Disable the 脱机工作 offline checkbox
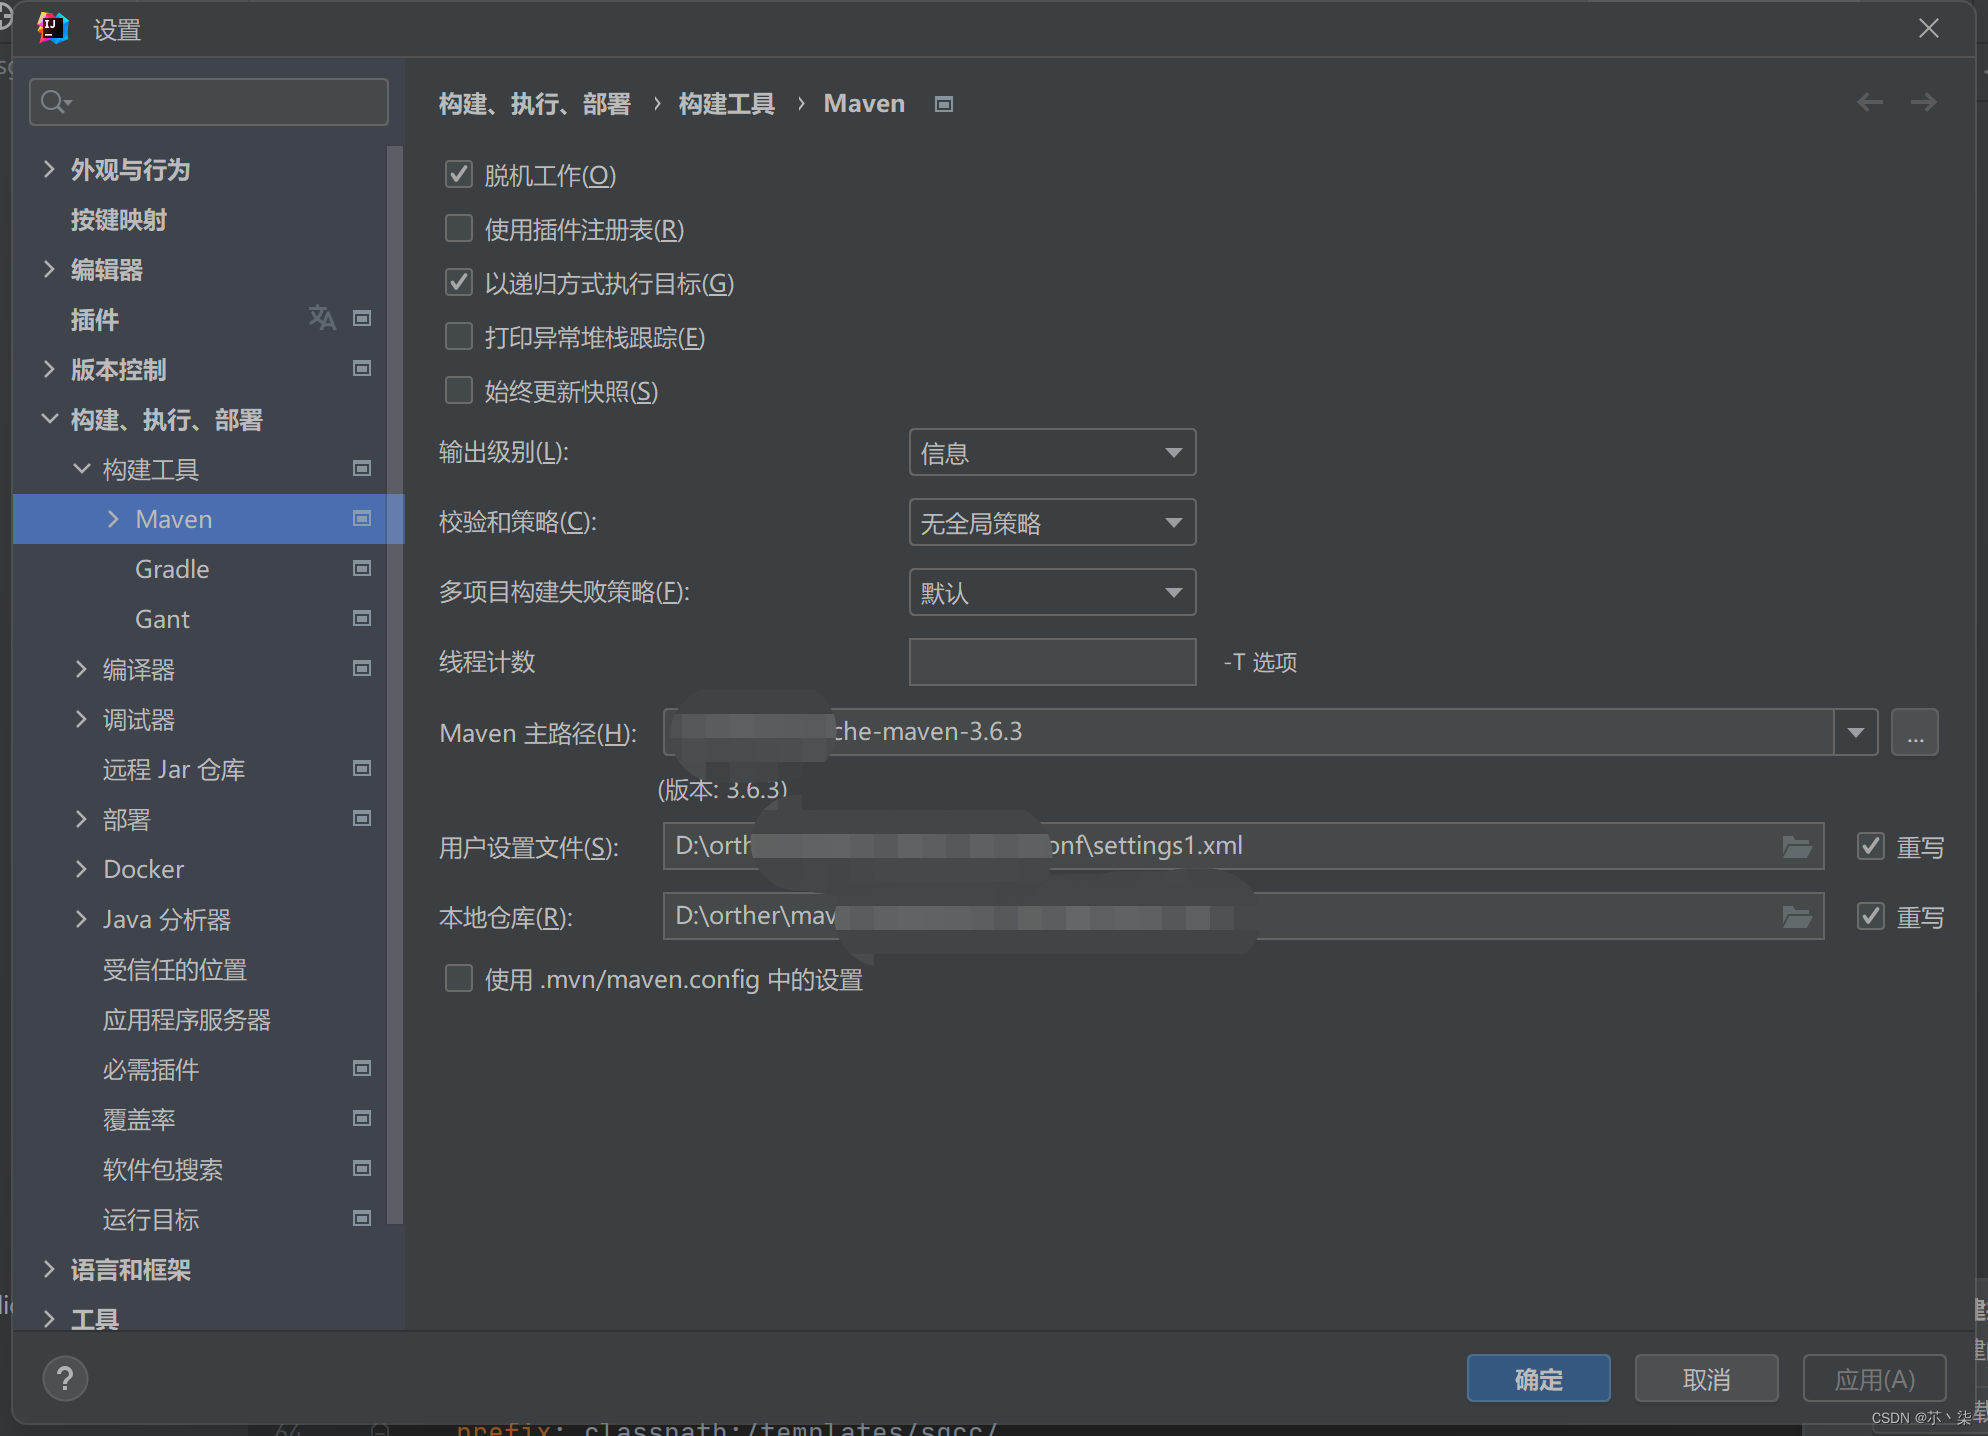The height and width of the screenshot is (1436, 1988). [x=459, y=175]
